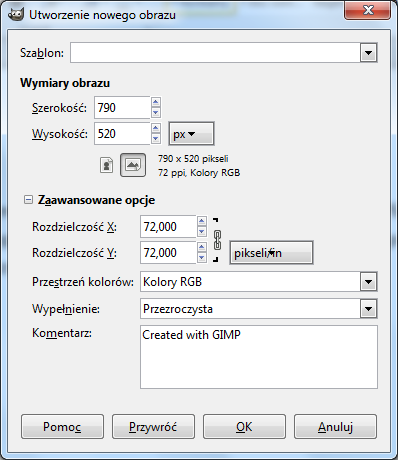Decrease Szerokość with down arrow
This screenshot has width=398, height=460.
click(x=156, y=113)
